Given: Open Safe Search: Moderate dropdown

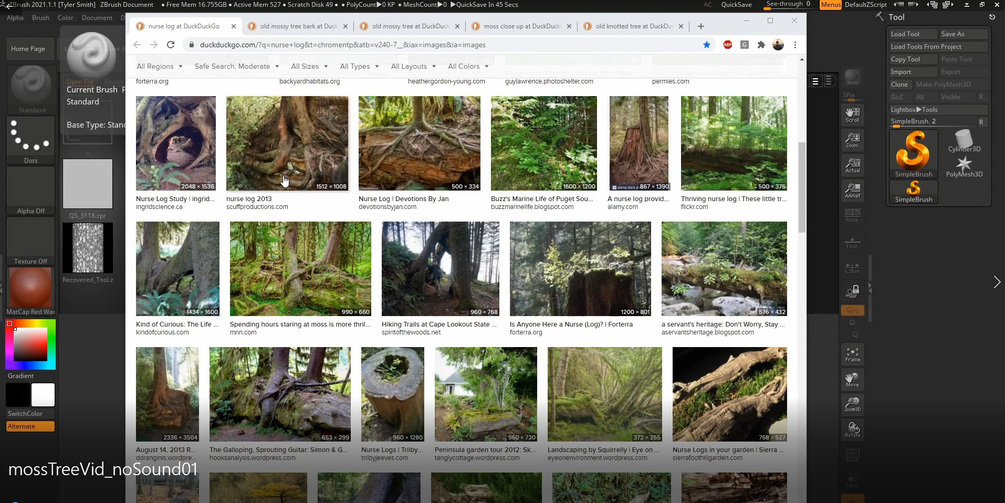Looking at the screenshot, I should coord(237,66).
